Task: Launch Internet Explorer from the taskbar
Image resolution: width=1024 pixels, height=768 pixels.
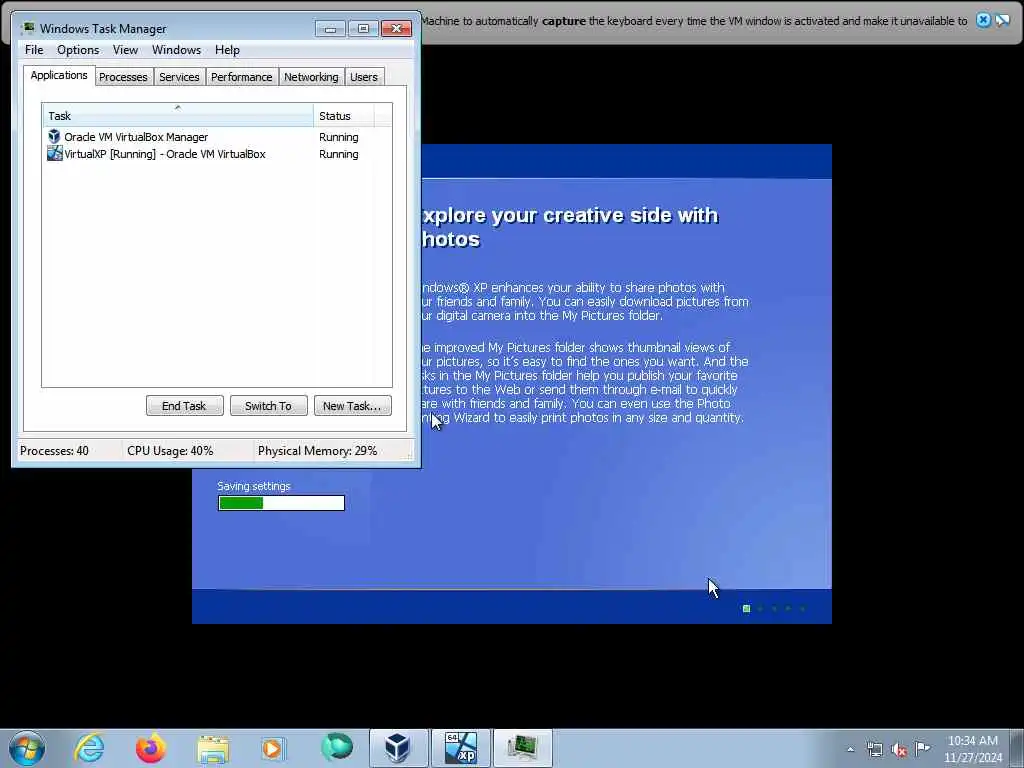Action: pos(89,748)
